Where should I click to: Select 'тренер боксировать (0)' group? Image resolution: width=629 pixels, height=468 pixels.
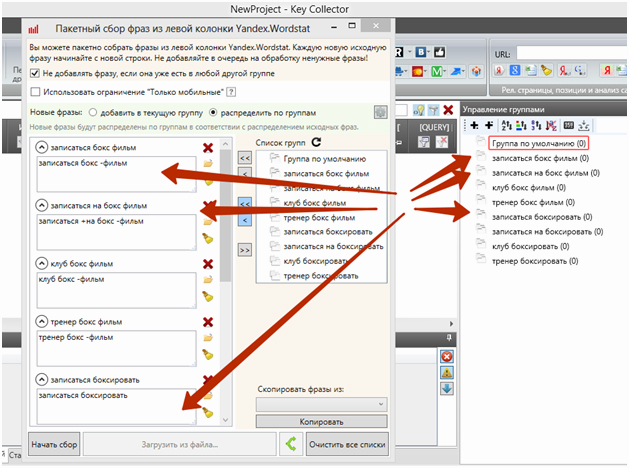[535, 261]
